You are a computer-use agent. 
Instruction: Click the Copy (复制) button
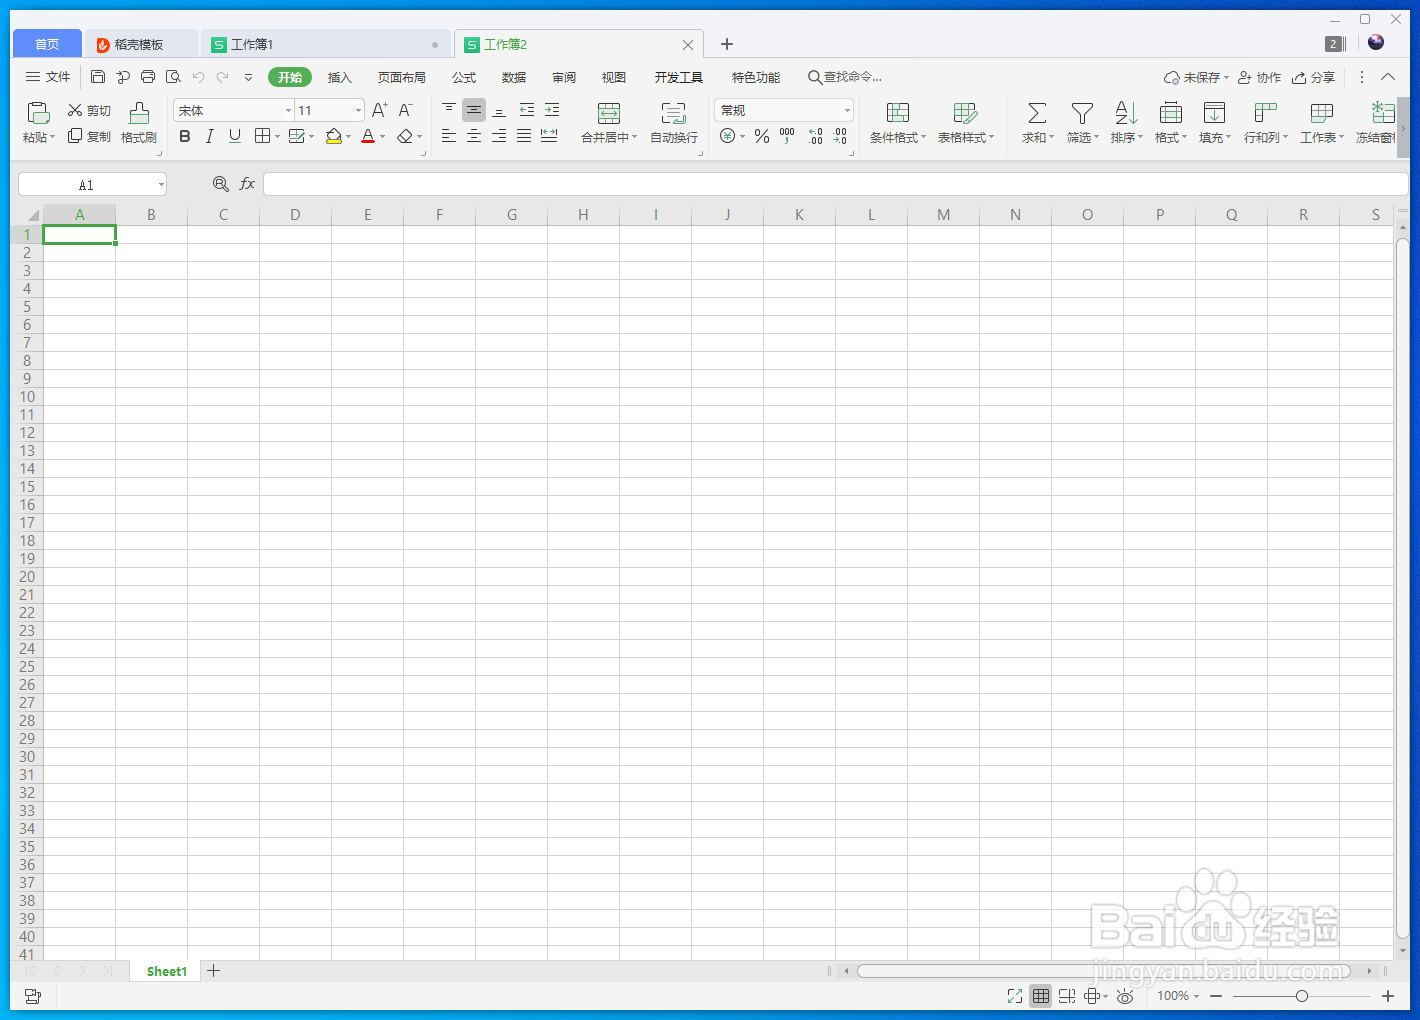click(x=89, y=136)
